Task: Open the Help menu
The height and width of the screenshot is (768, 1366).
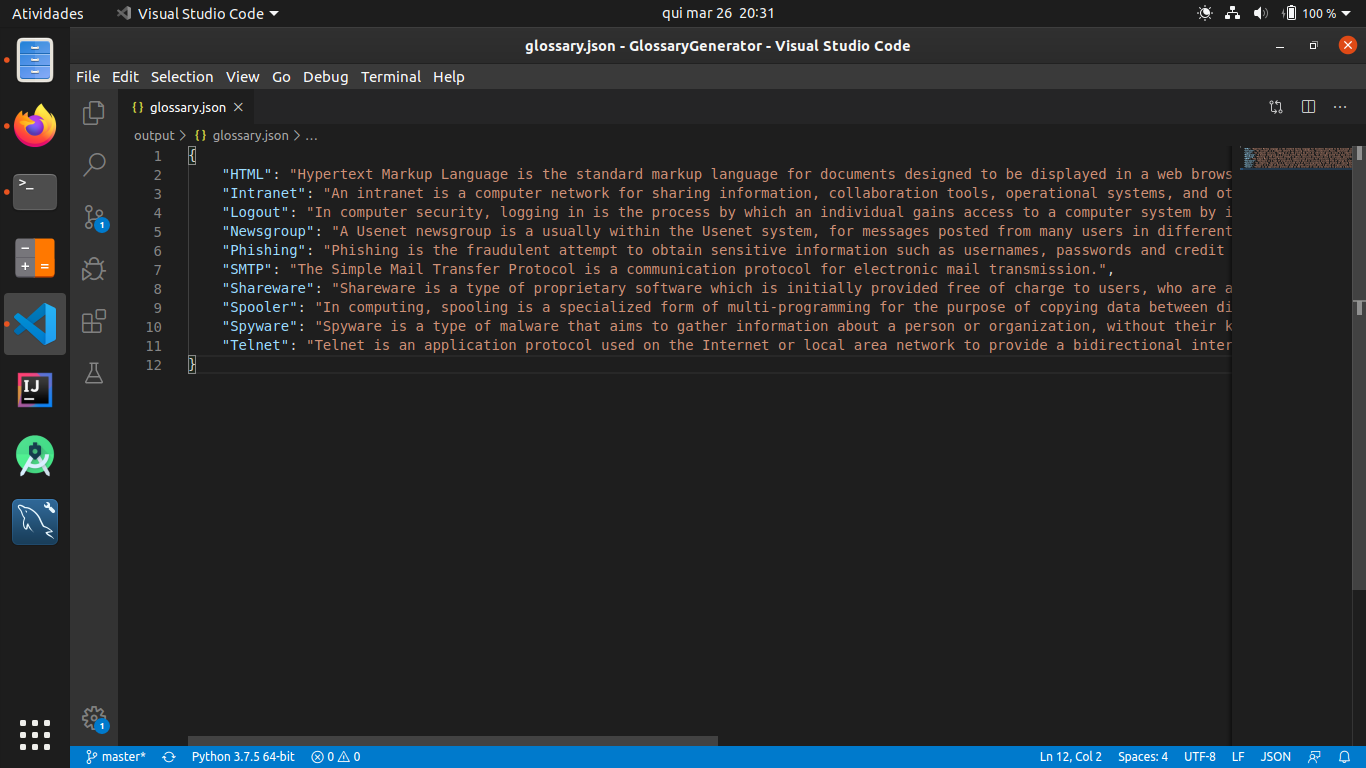Action: point(449,77)
